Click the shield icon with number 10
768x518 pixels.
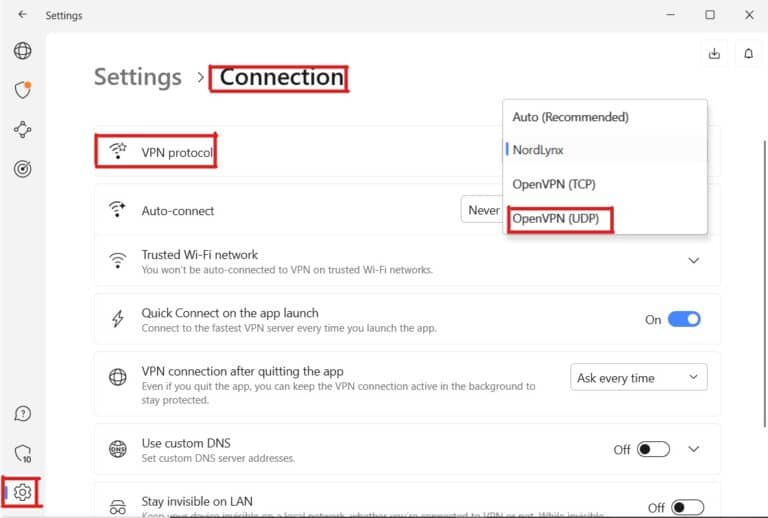point(22,453)
